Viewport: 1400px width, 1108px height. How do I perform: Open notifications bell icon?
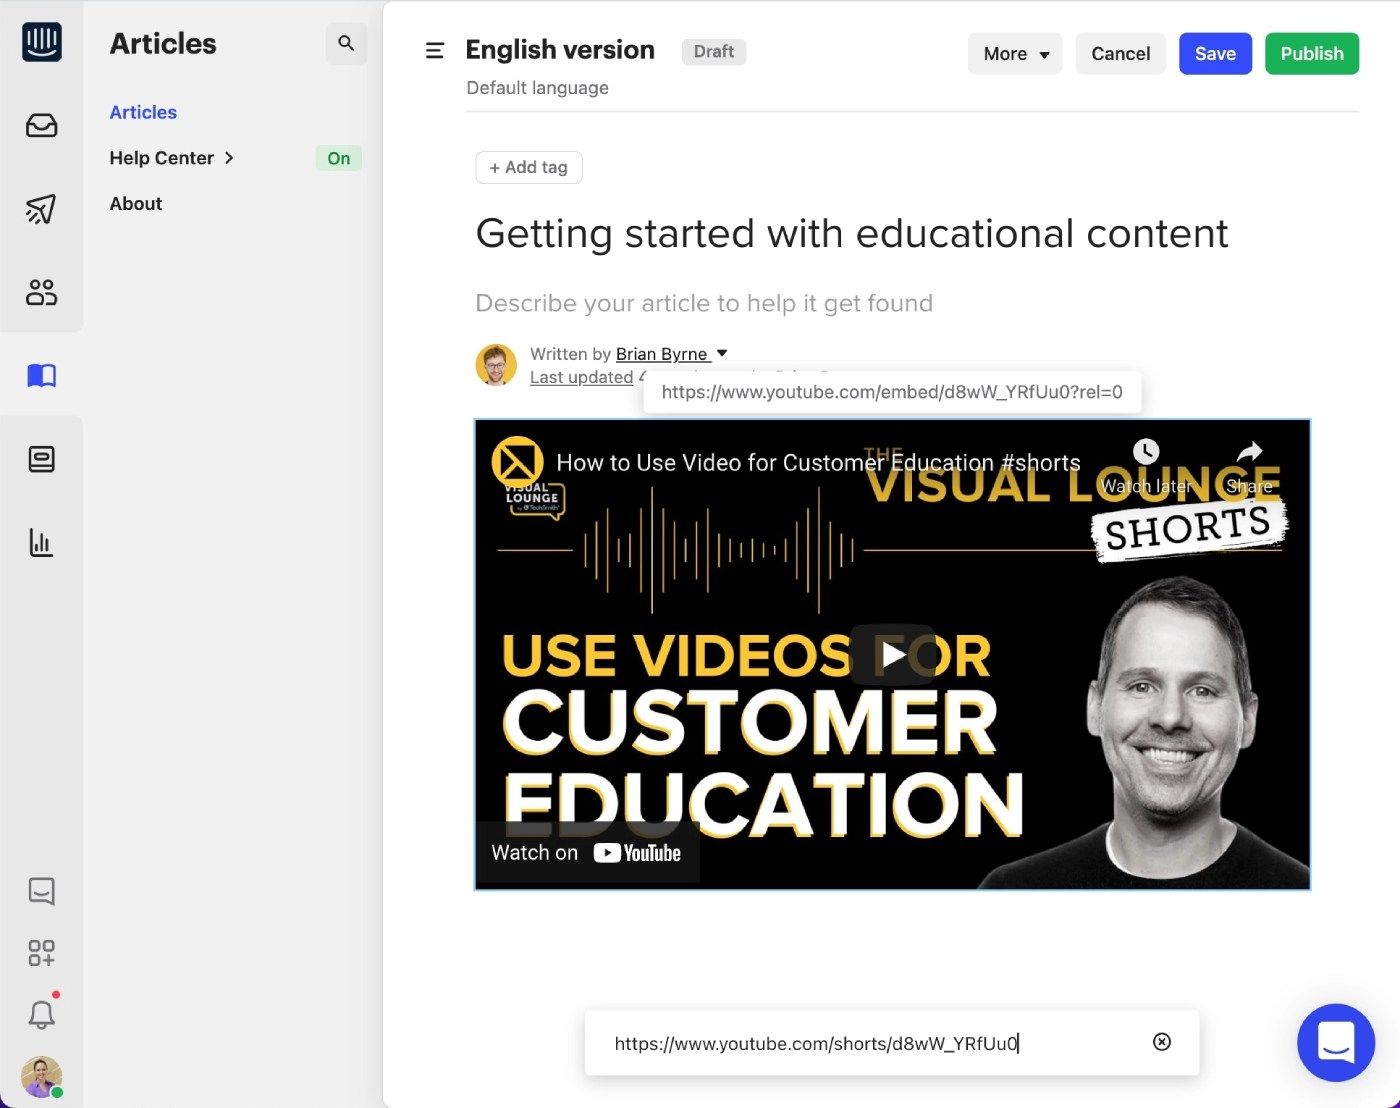[41, 1015]
